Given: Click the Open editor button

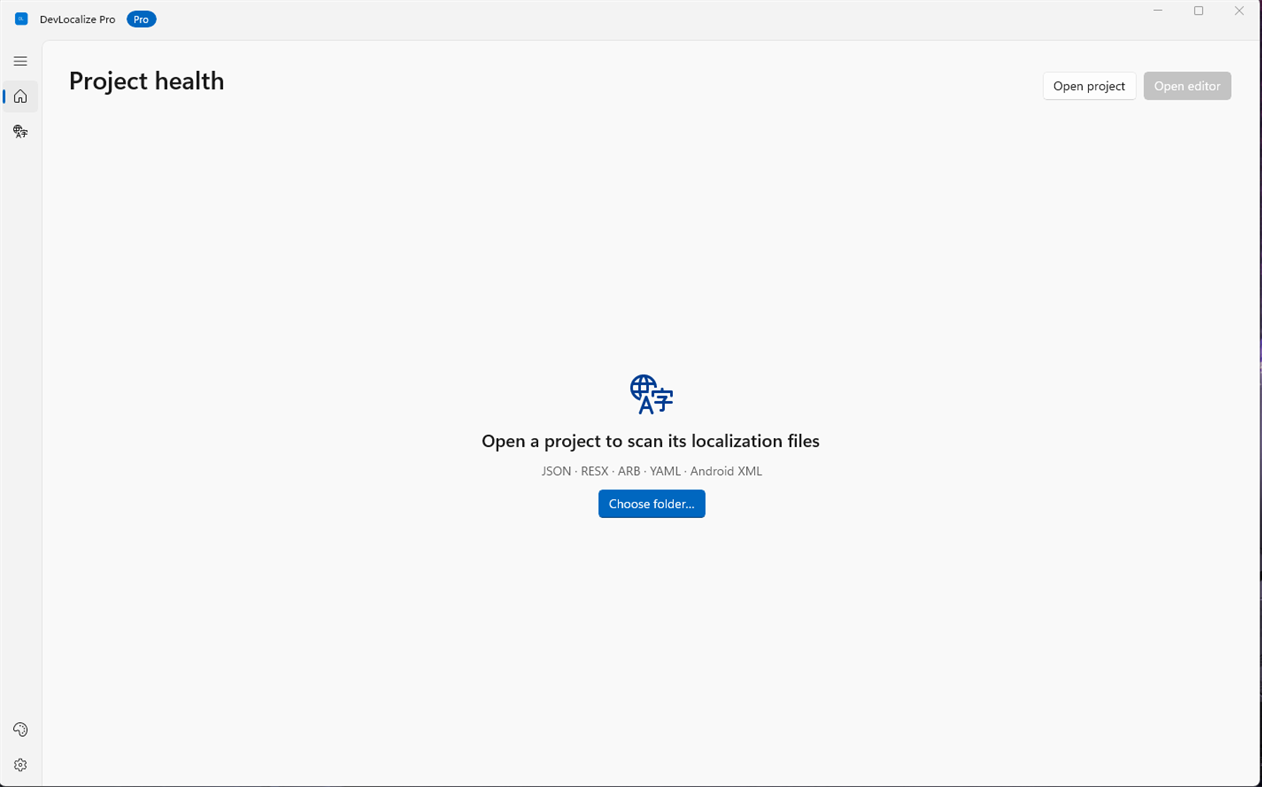Looking at the screenshot, I should [1187, 86].
